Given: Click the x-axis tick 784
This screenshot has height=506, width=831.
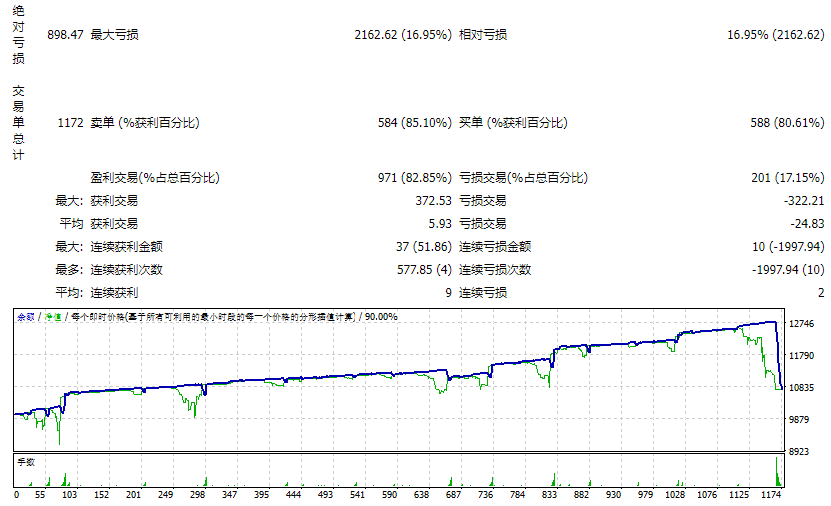Looking at the screenshot, I should click(x=517, y=495).
